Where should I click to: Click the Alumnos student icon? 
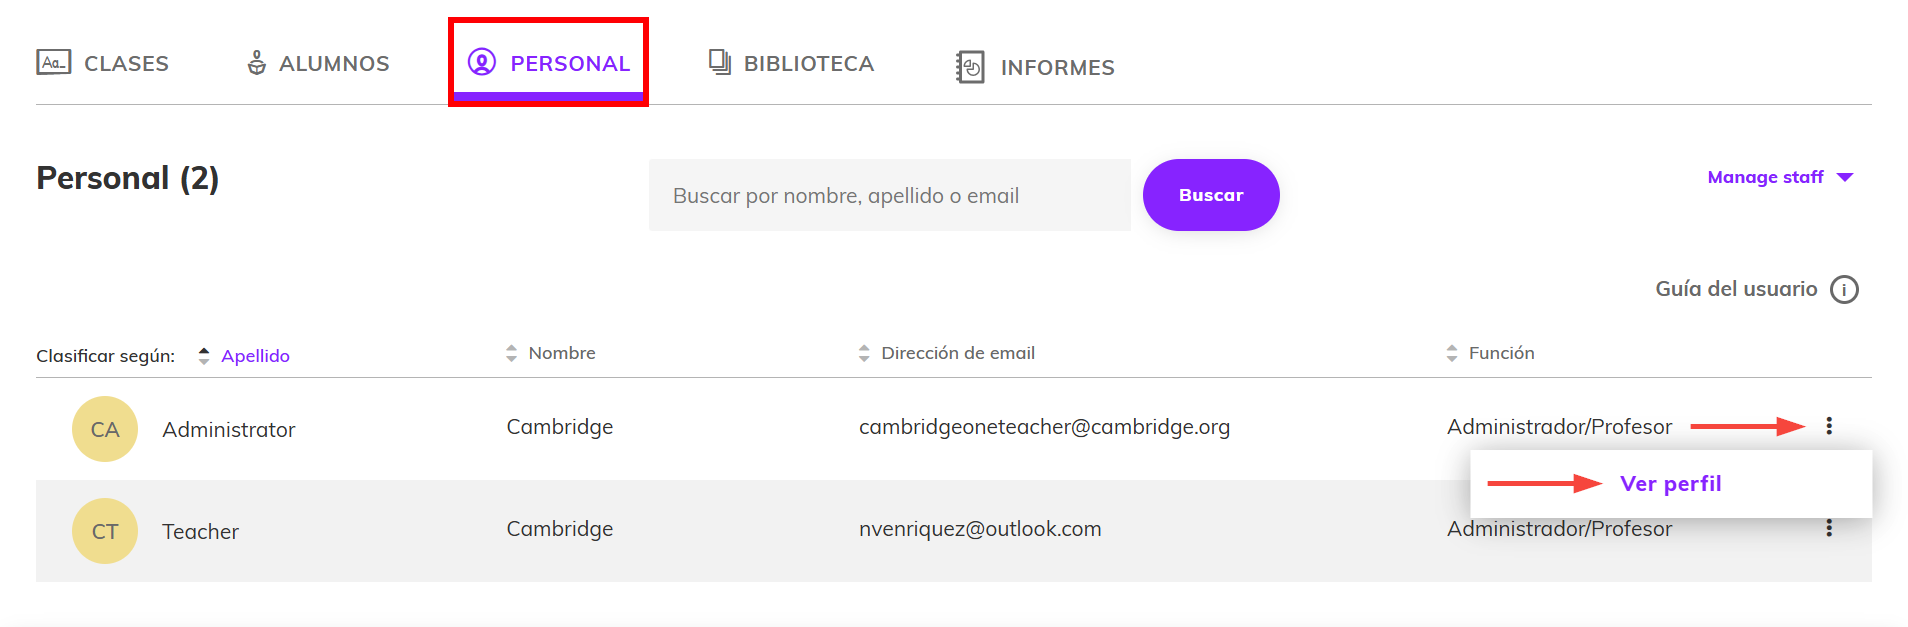tap(257, 62)
